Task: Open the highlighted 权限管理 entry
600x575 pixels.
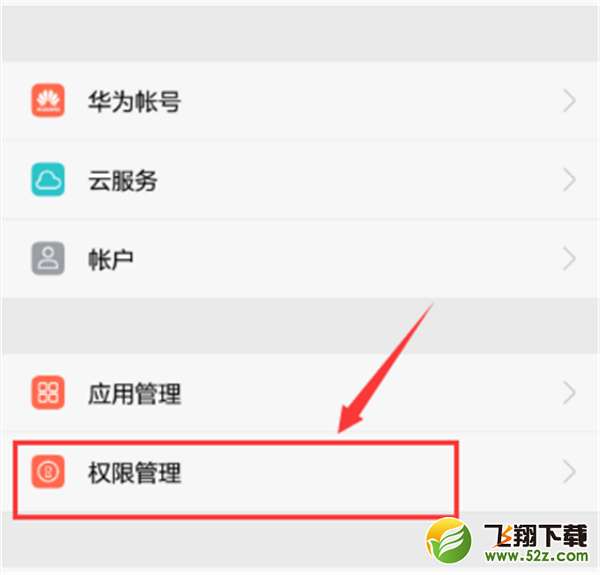Action: (134, 472)
